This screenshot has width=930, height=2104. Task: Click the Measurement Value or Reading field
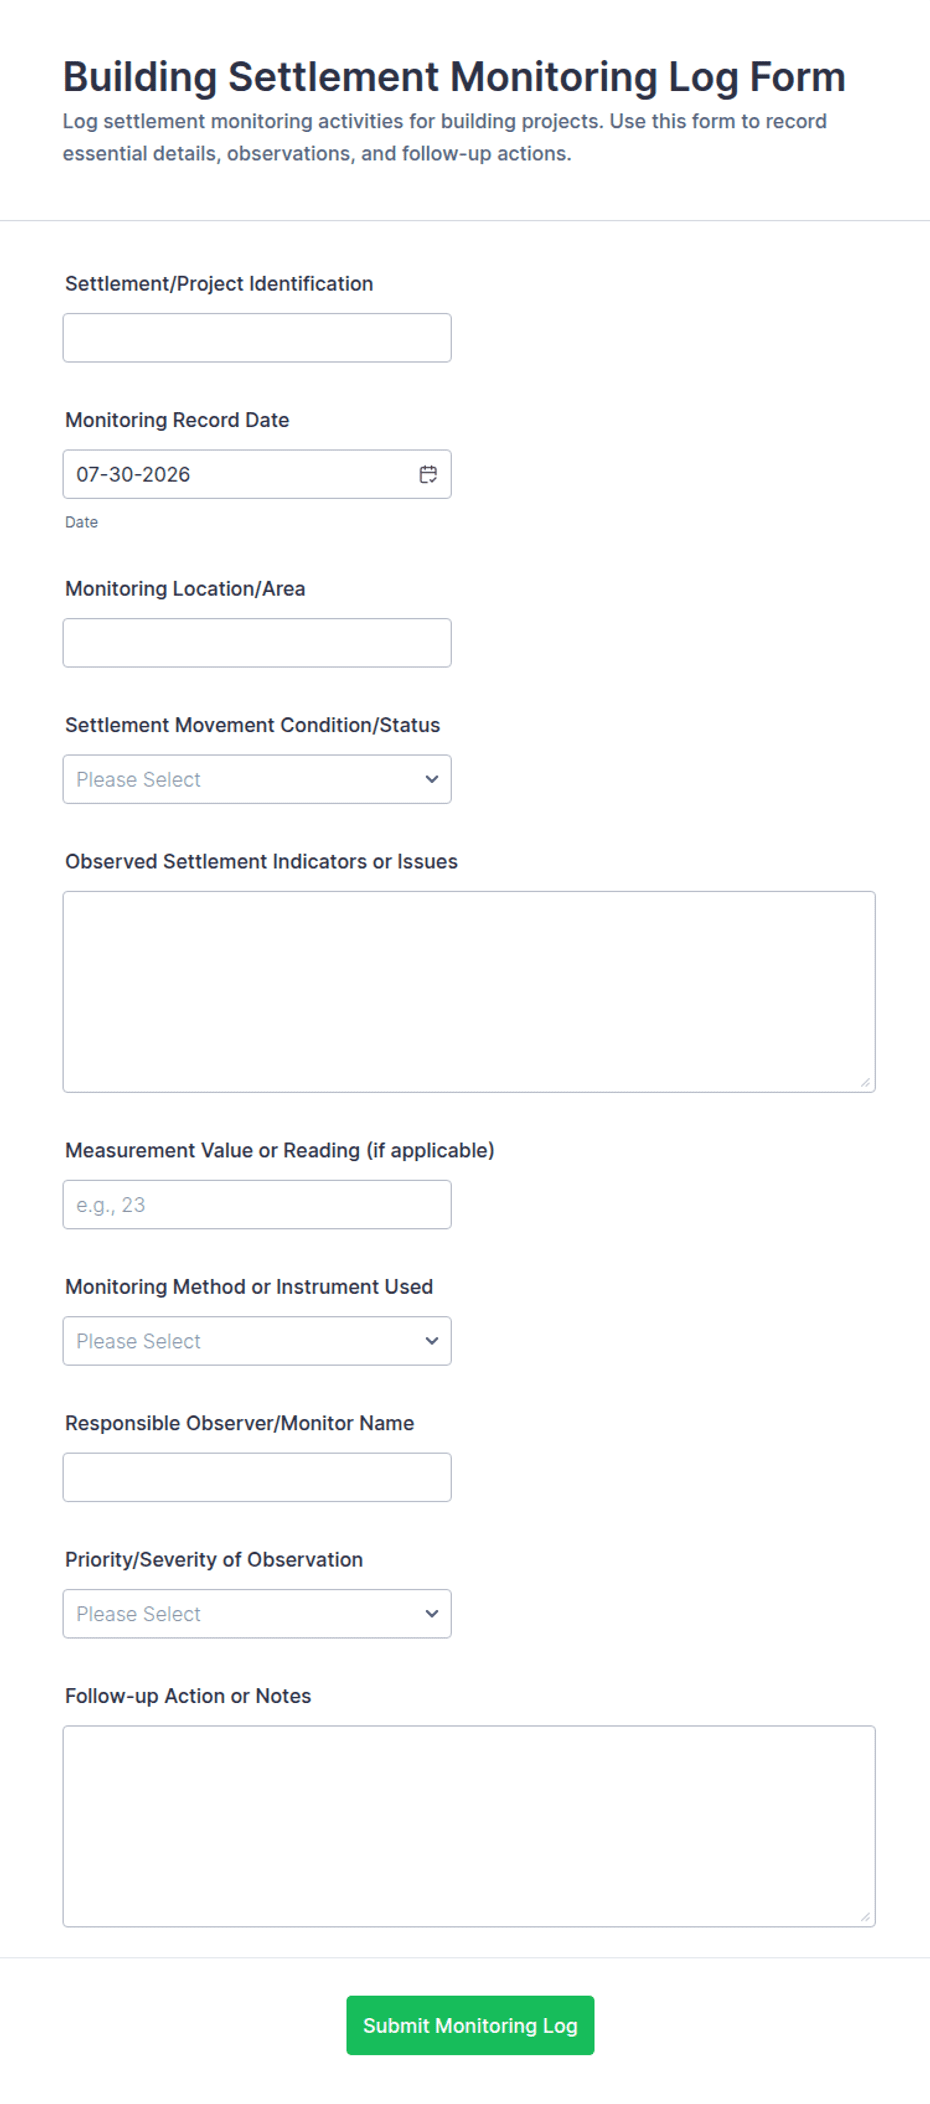point(257,1205)
